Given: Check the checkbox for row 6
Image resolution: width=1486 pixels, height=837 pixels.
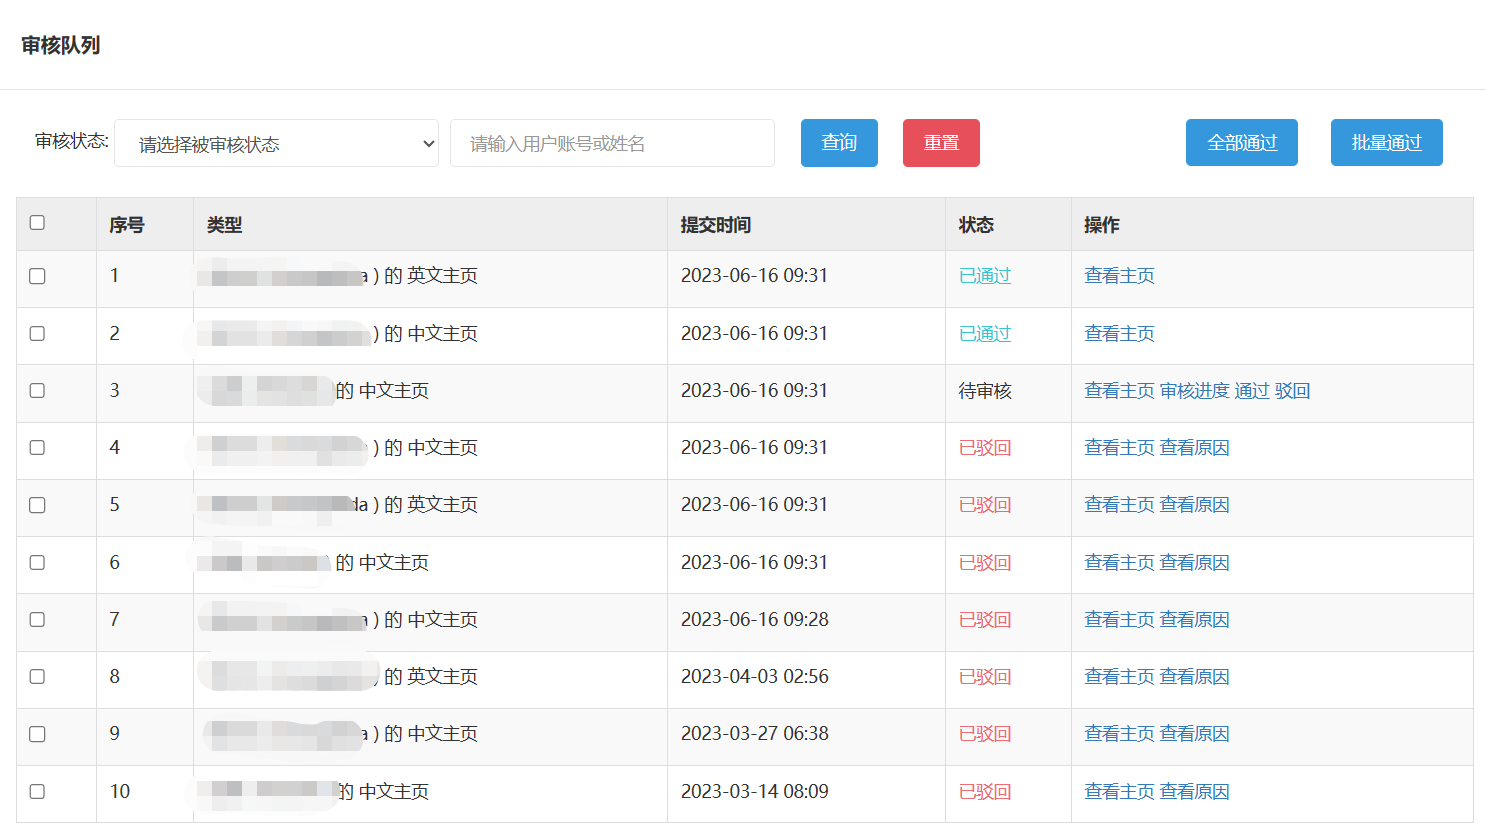Looking at the screenshot, I should click(x=37, y=563).
